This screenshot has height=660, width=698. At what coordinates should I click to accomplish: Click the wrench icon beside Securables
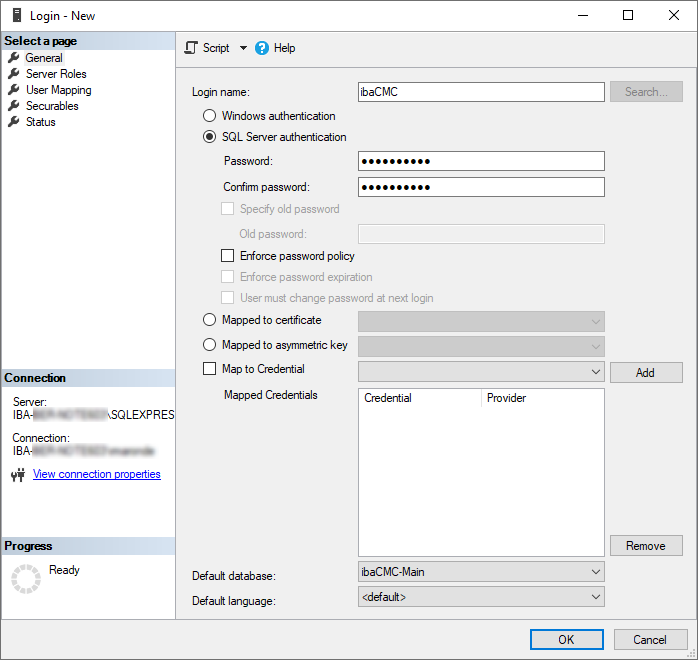[x=14, y=106]
